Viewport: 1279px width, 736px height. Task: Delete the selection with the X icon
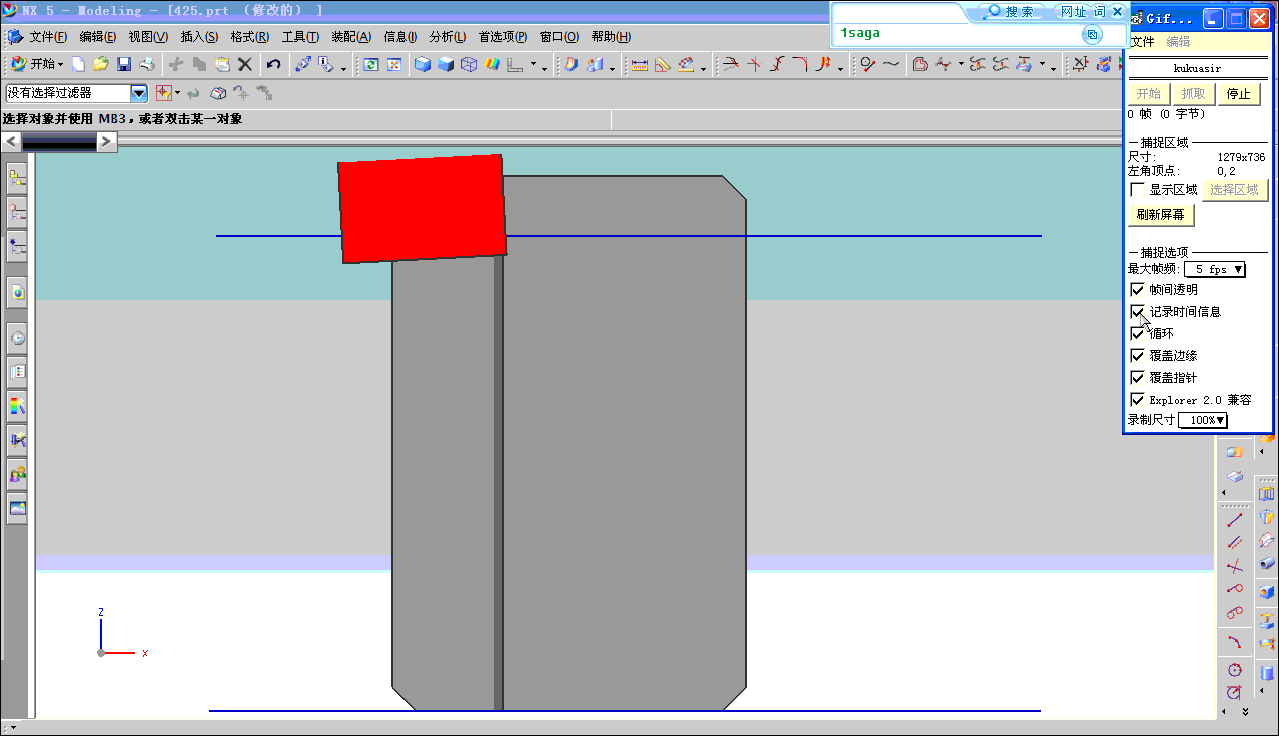coord(244,64)
